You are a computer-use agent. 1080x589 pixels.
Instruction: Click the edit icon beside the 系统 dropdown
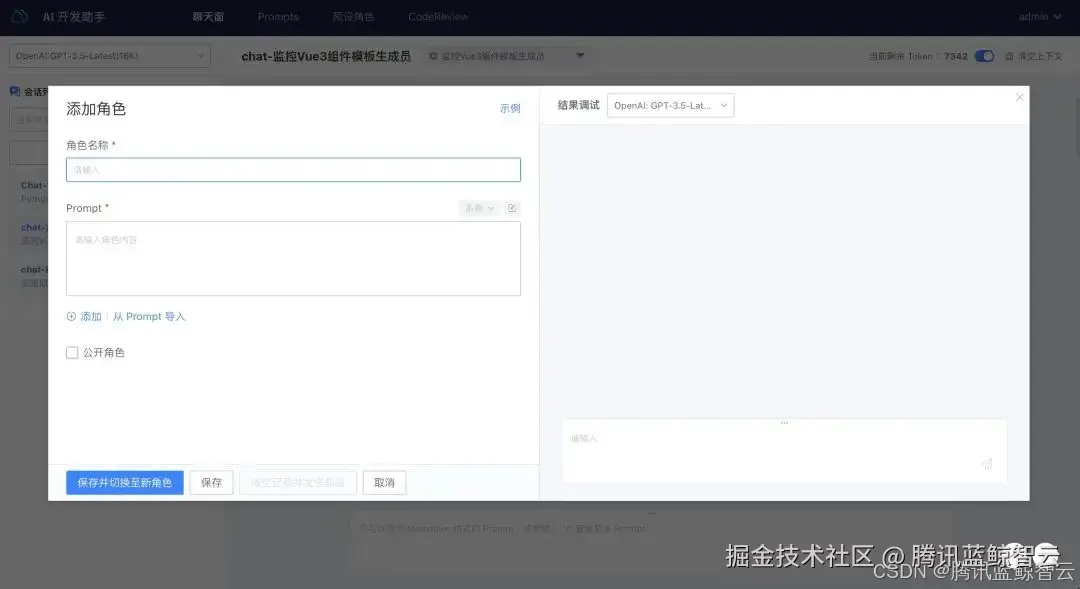(x=512, y=207)
